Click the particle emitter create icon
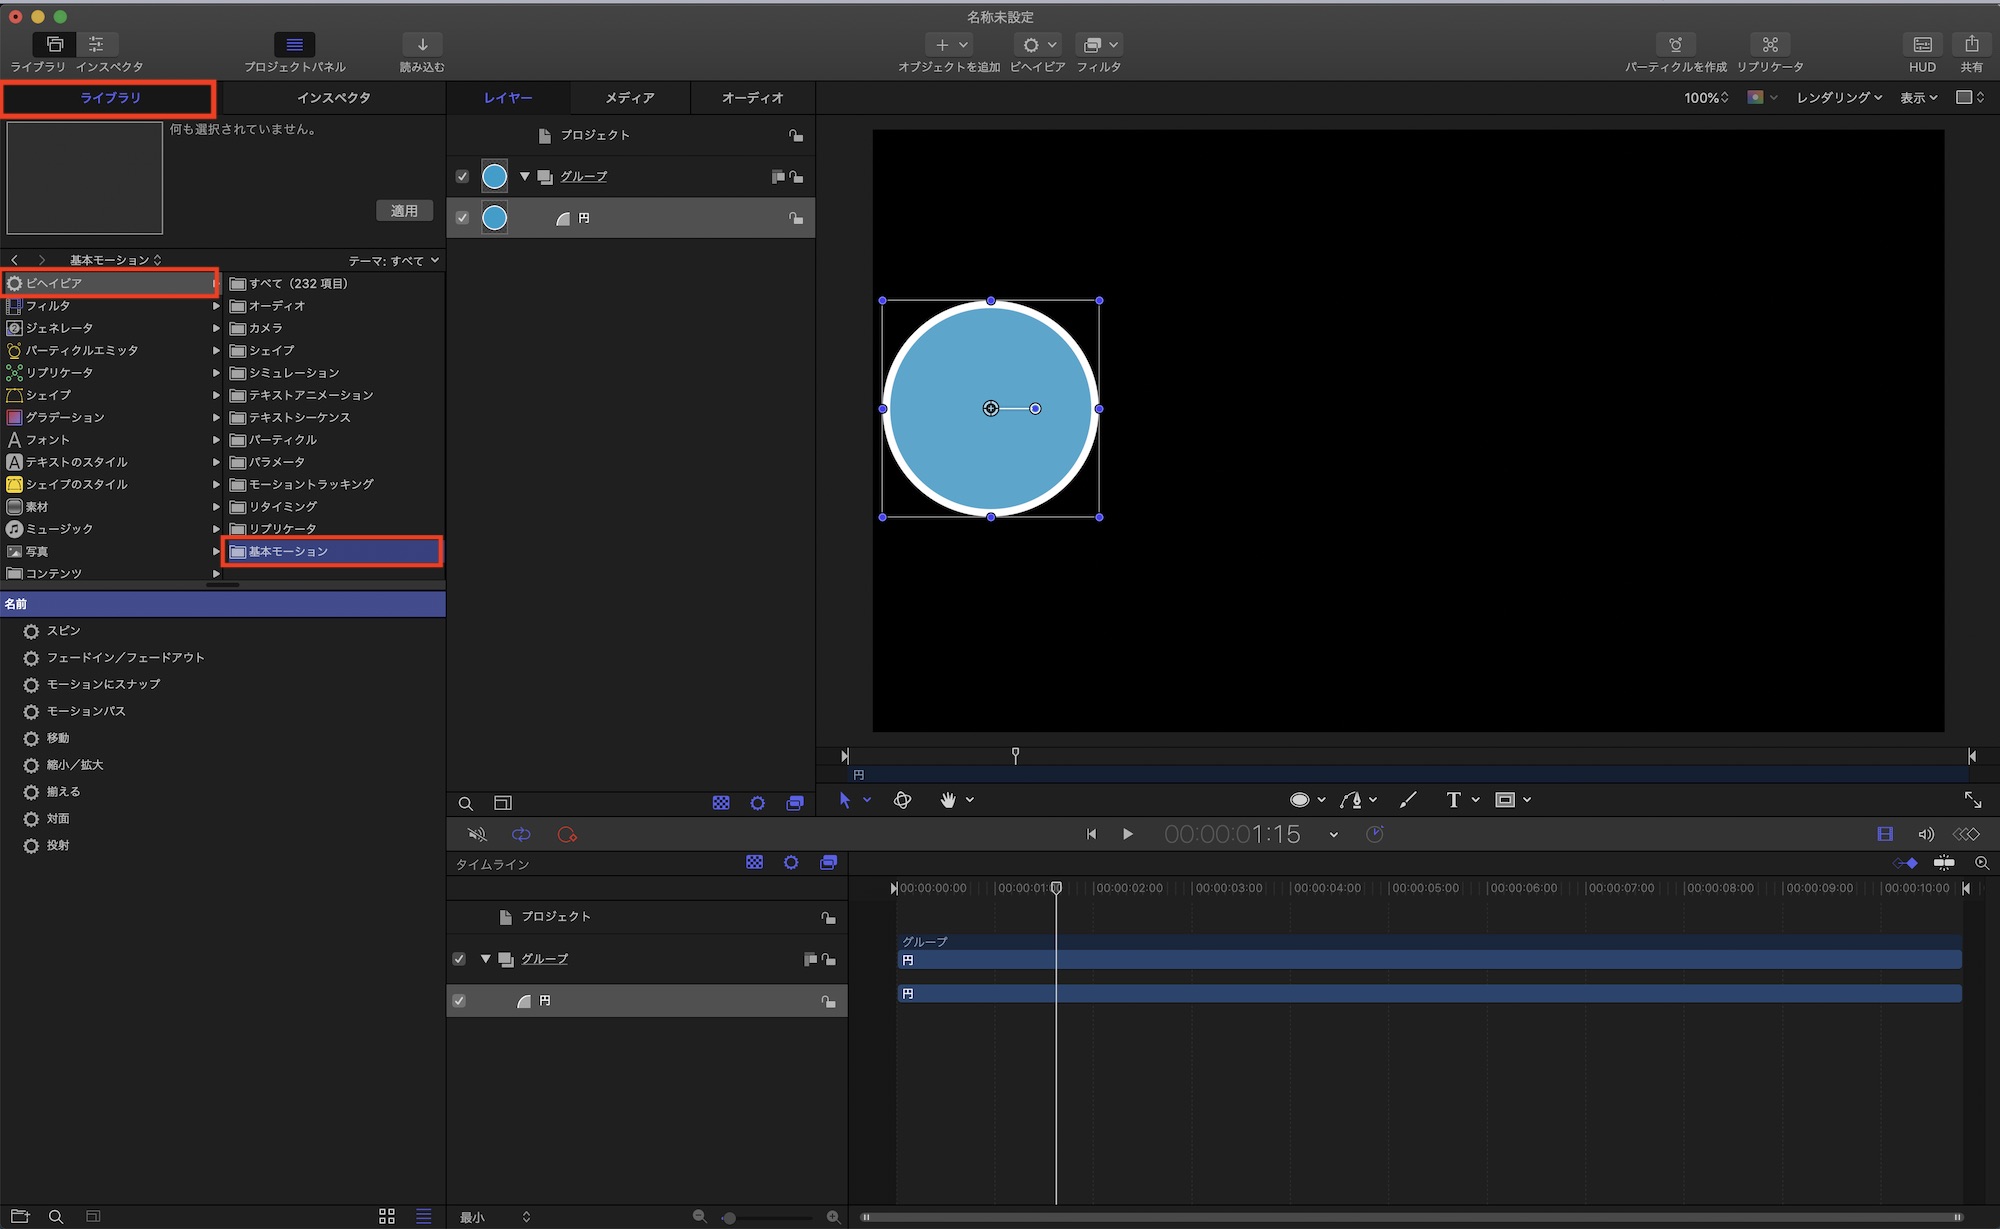 1675,45
